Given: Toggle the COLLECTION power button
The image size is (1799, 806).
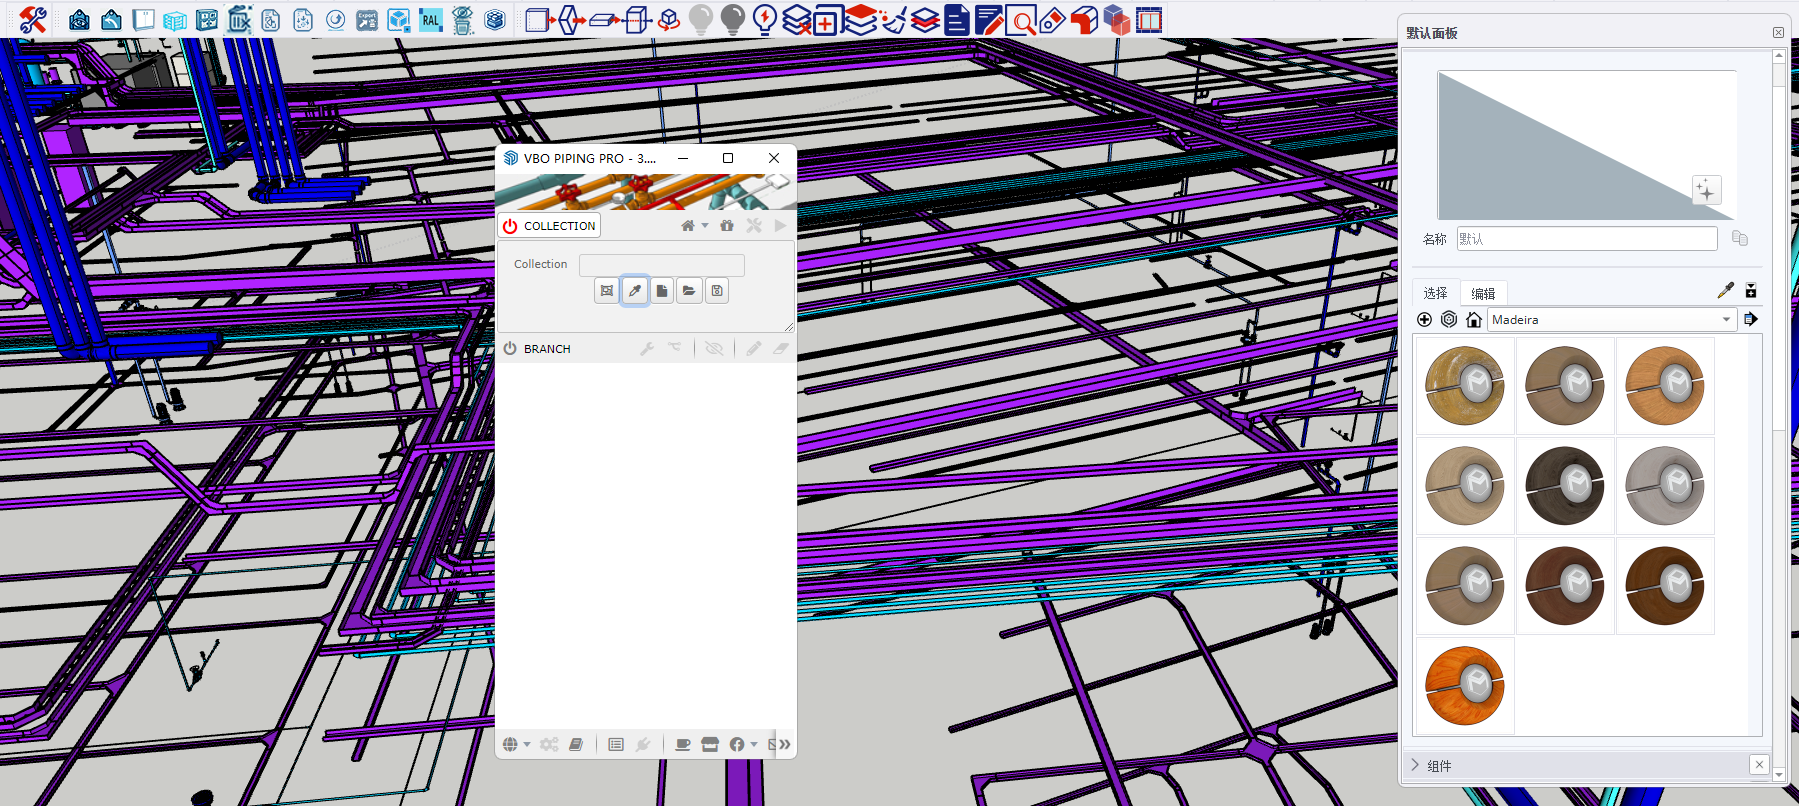Looking at the screenshot, I should (510, 226).
